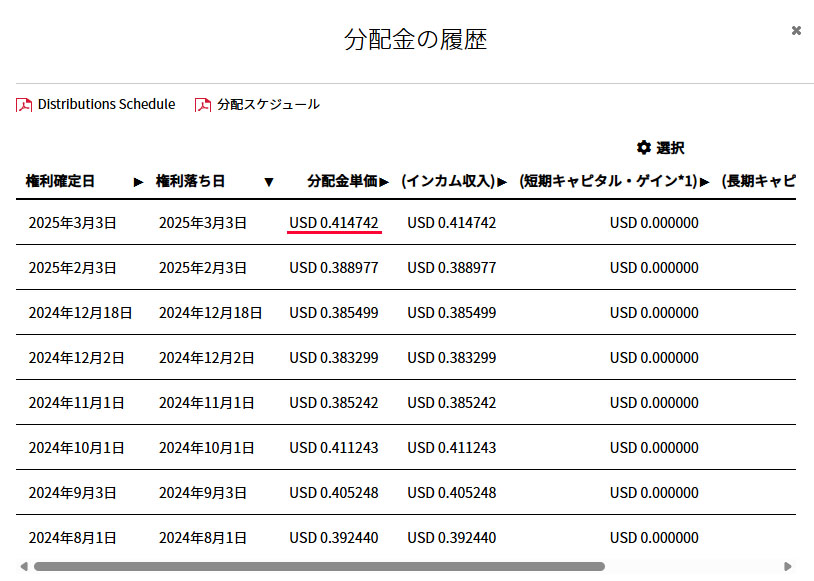Open the Distributions Schedule link
The image size is (814, 581).
coord(106,105)
